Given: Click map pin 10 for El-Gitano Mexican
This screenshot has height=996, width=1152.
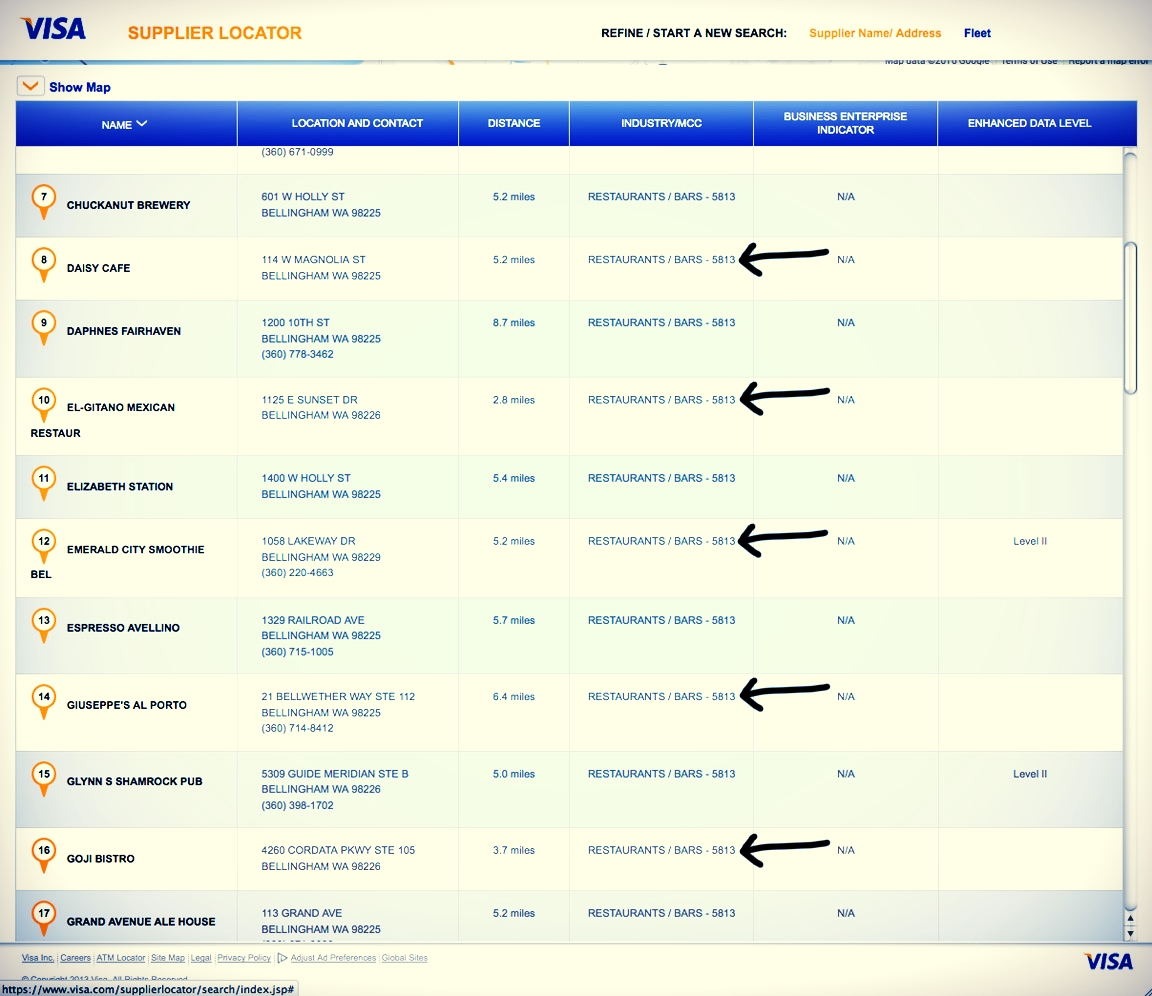Looking at the screenshot, I should pos(44,405).
